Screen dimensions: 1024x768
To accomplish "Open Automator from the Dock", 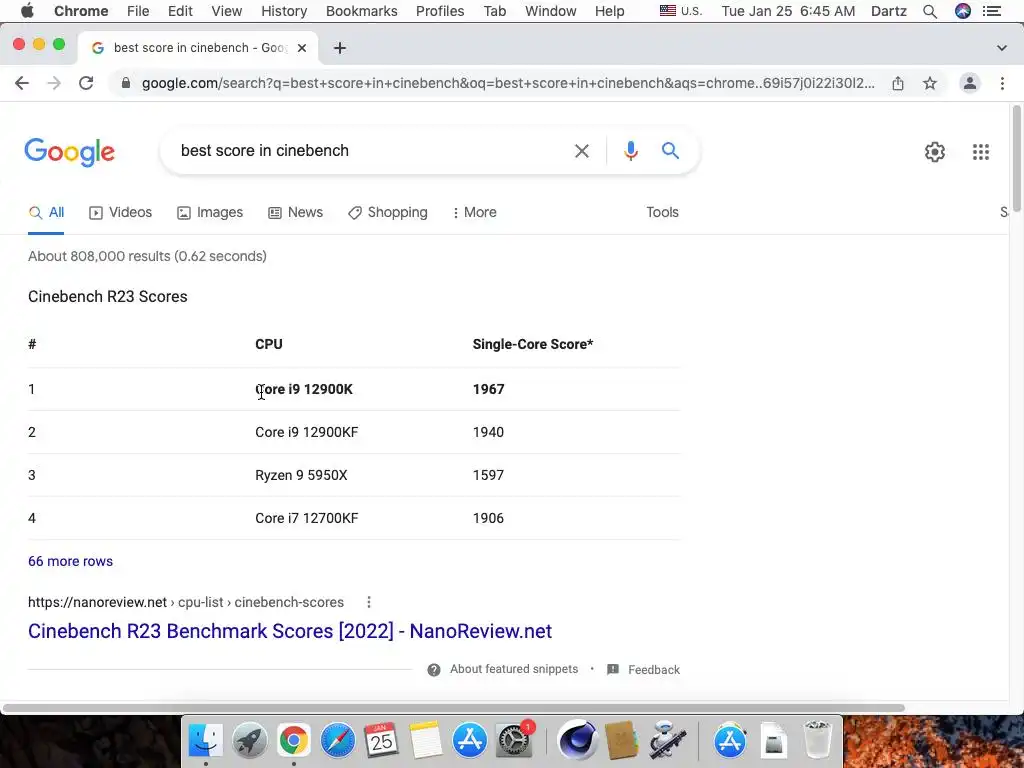I will click(x=667, y=740).
